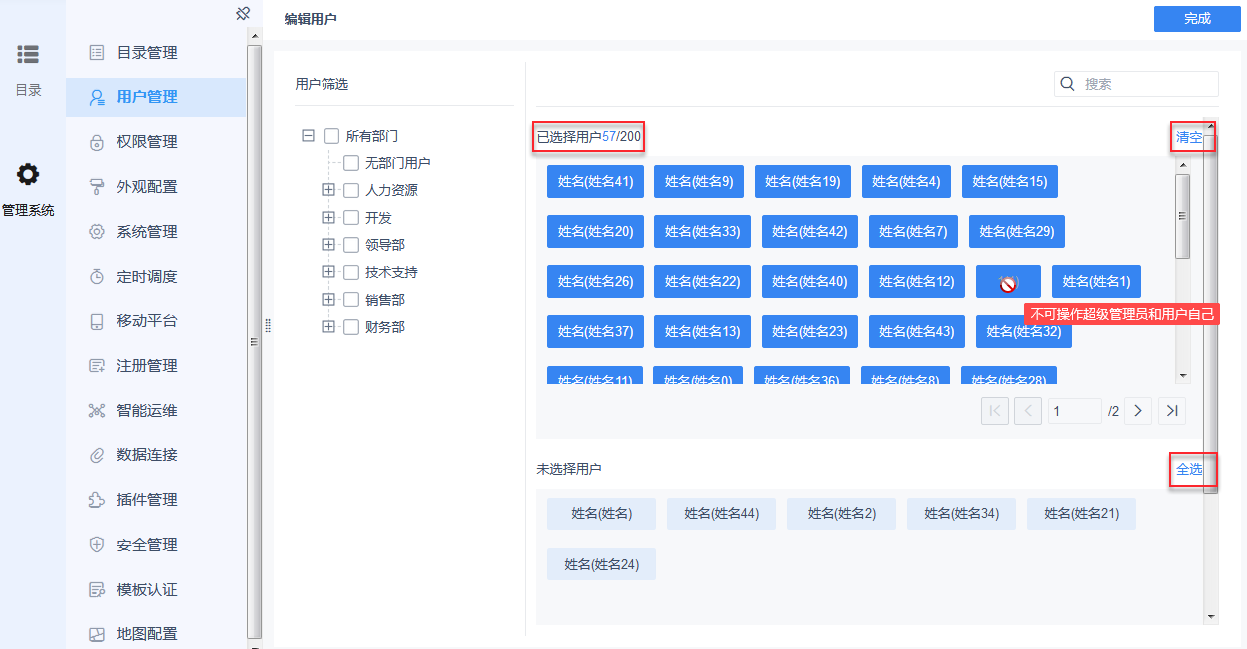Expand the 开发 department tree node
This screenshot has height=649, width=1247.
point(329,217)
